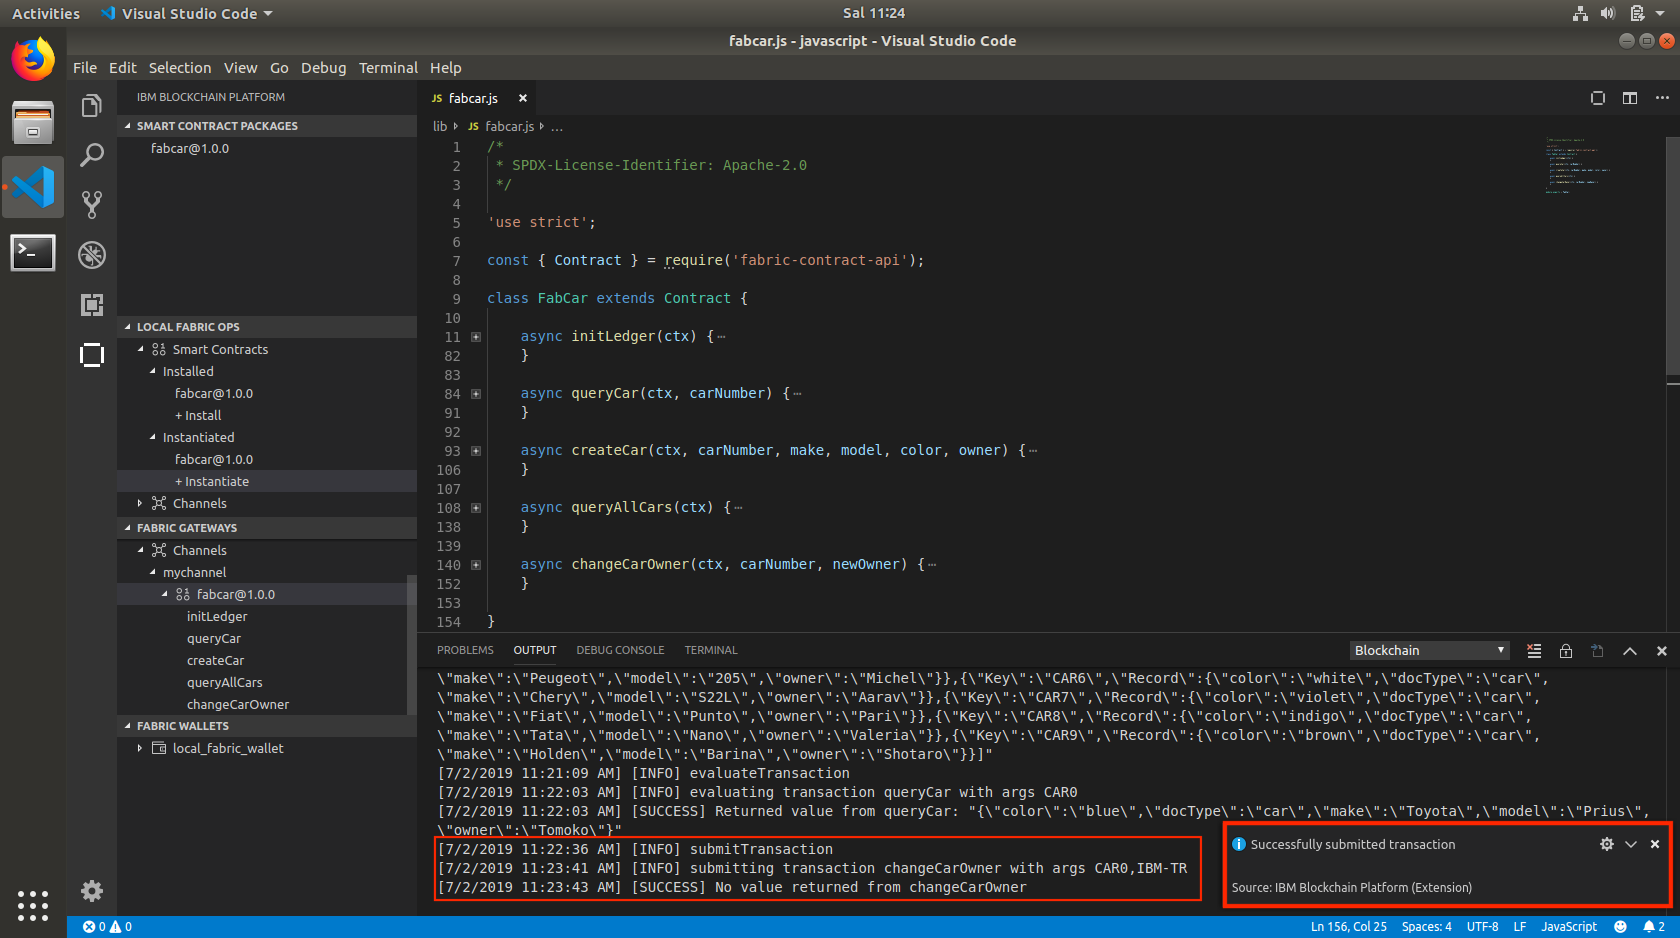Launch Firefox from the Ubuntu dock
The height and width of the screenshot is (938, 1680).
(33, 59)
